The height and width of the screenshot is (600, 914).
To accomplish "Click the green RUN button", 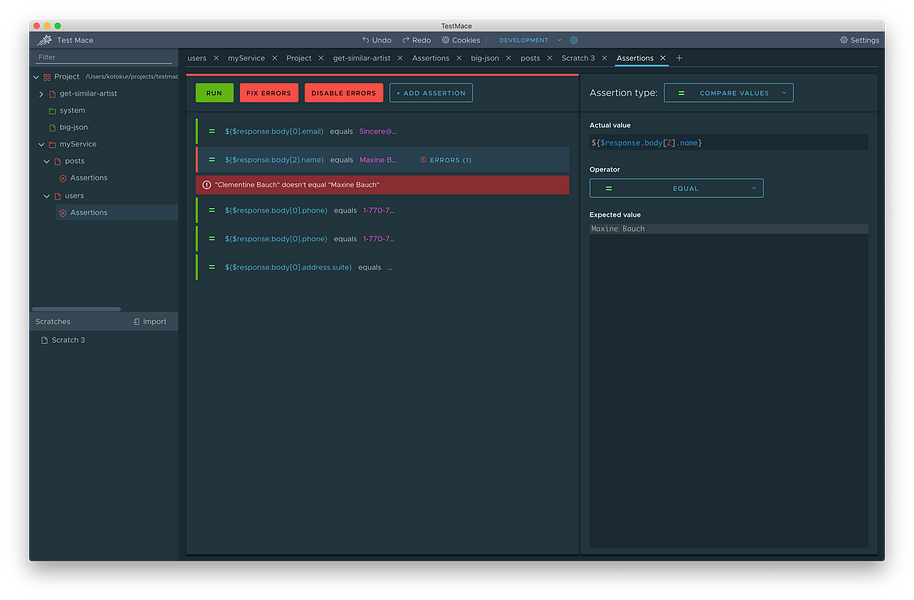I will [215, 93].
